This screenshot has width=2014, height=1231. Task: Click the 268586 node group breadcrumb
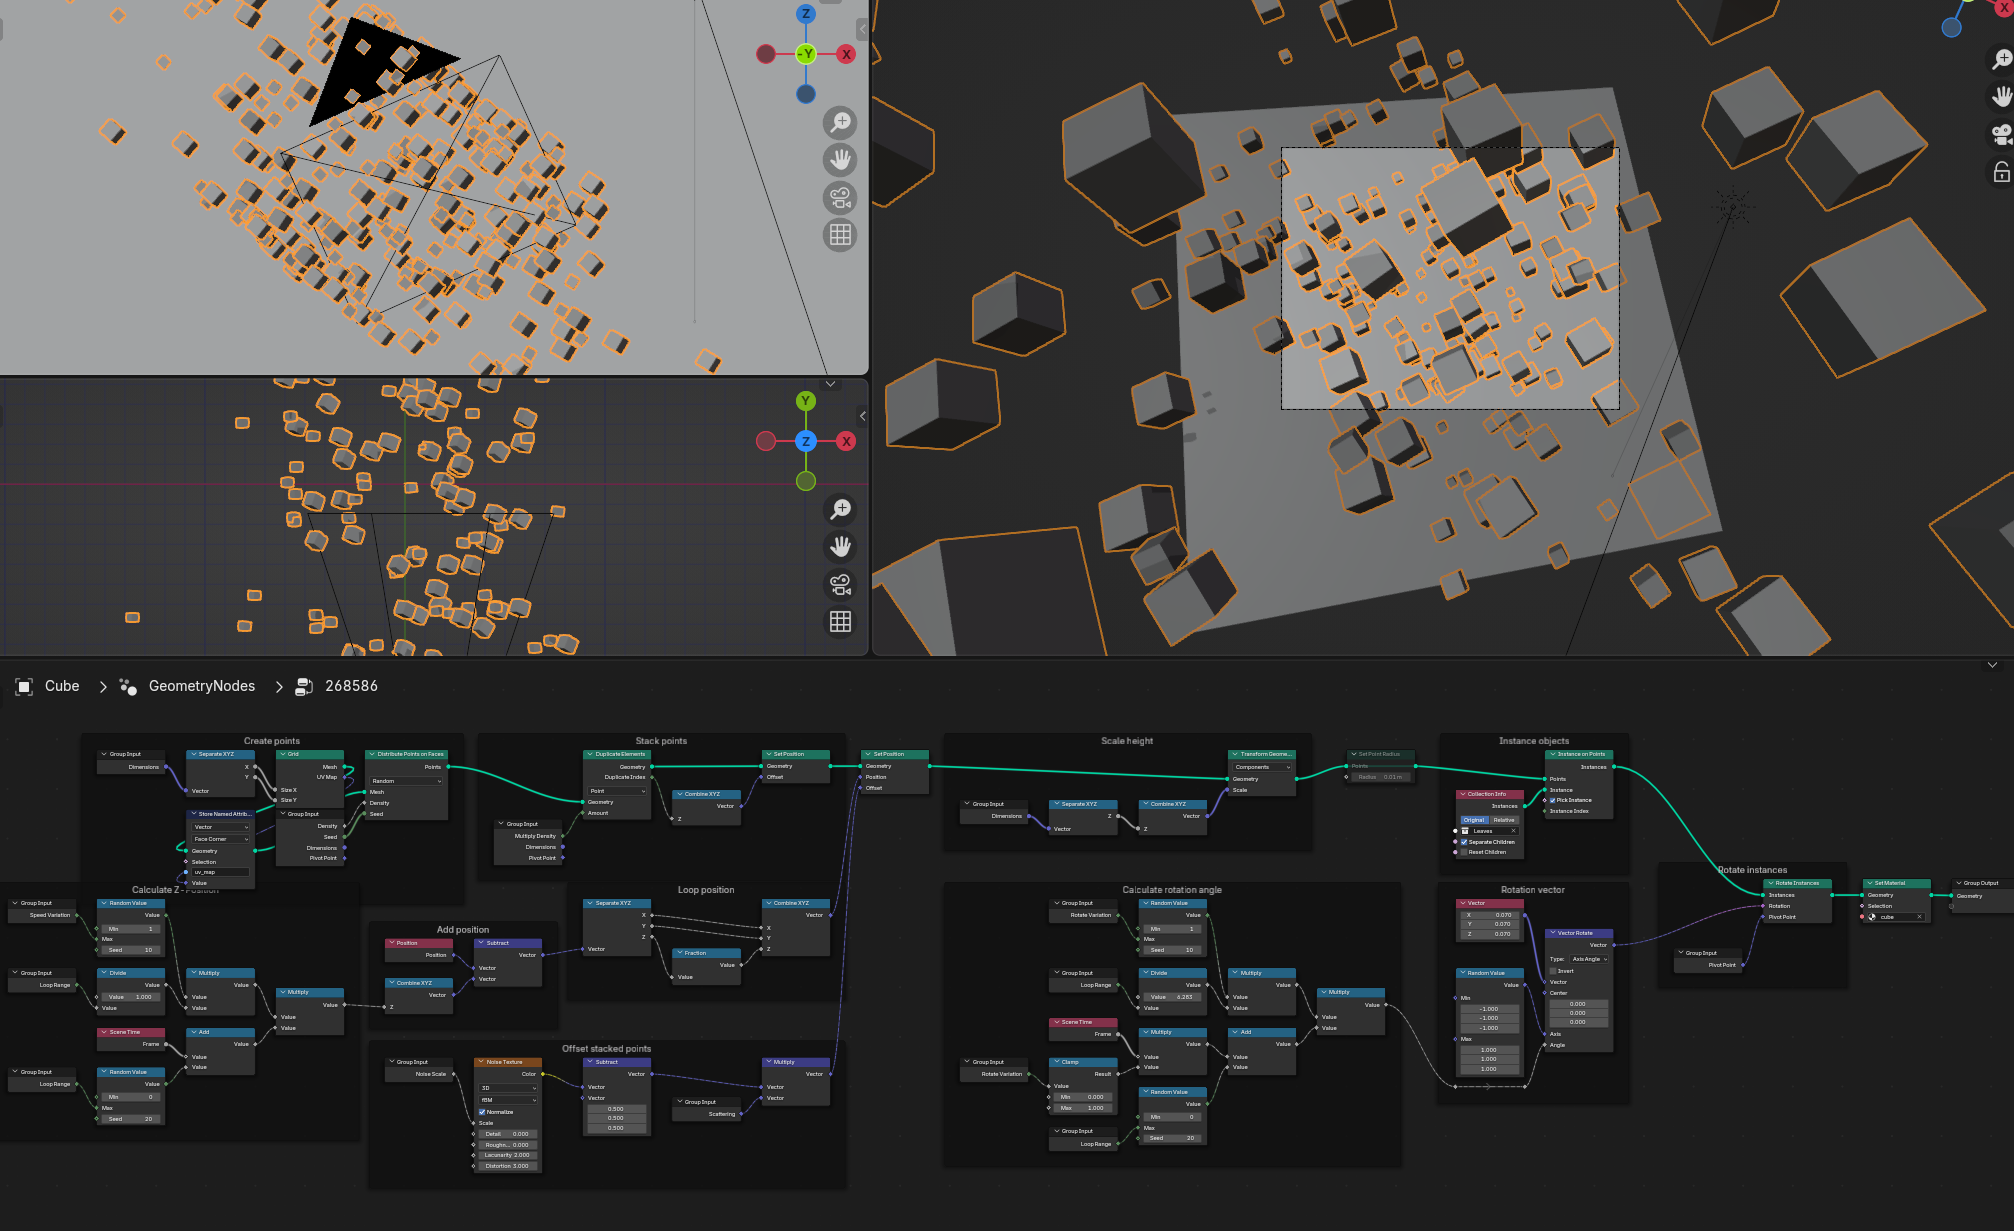[x=351, y=686]
